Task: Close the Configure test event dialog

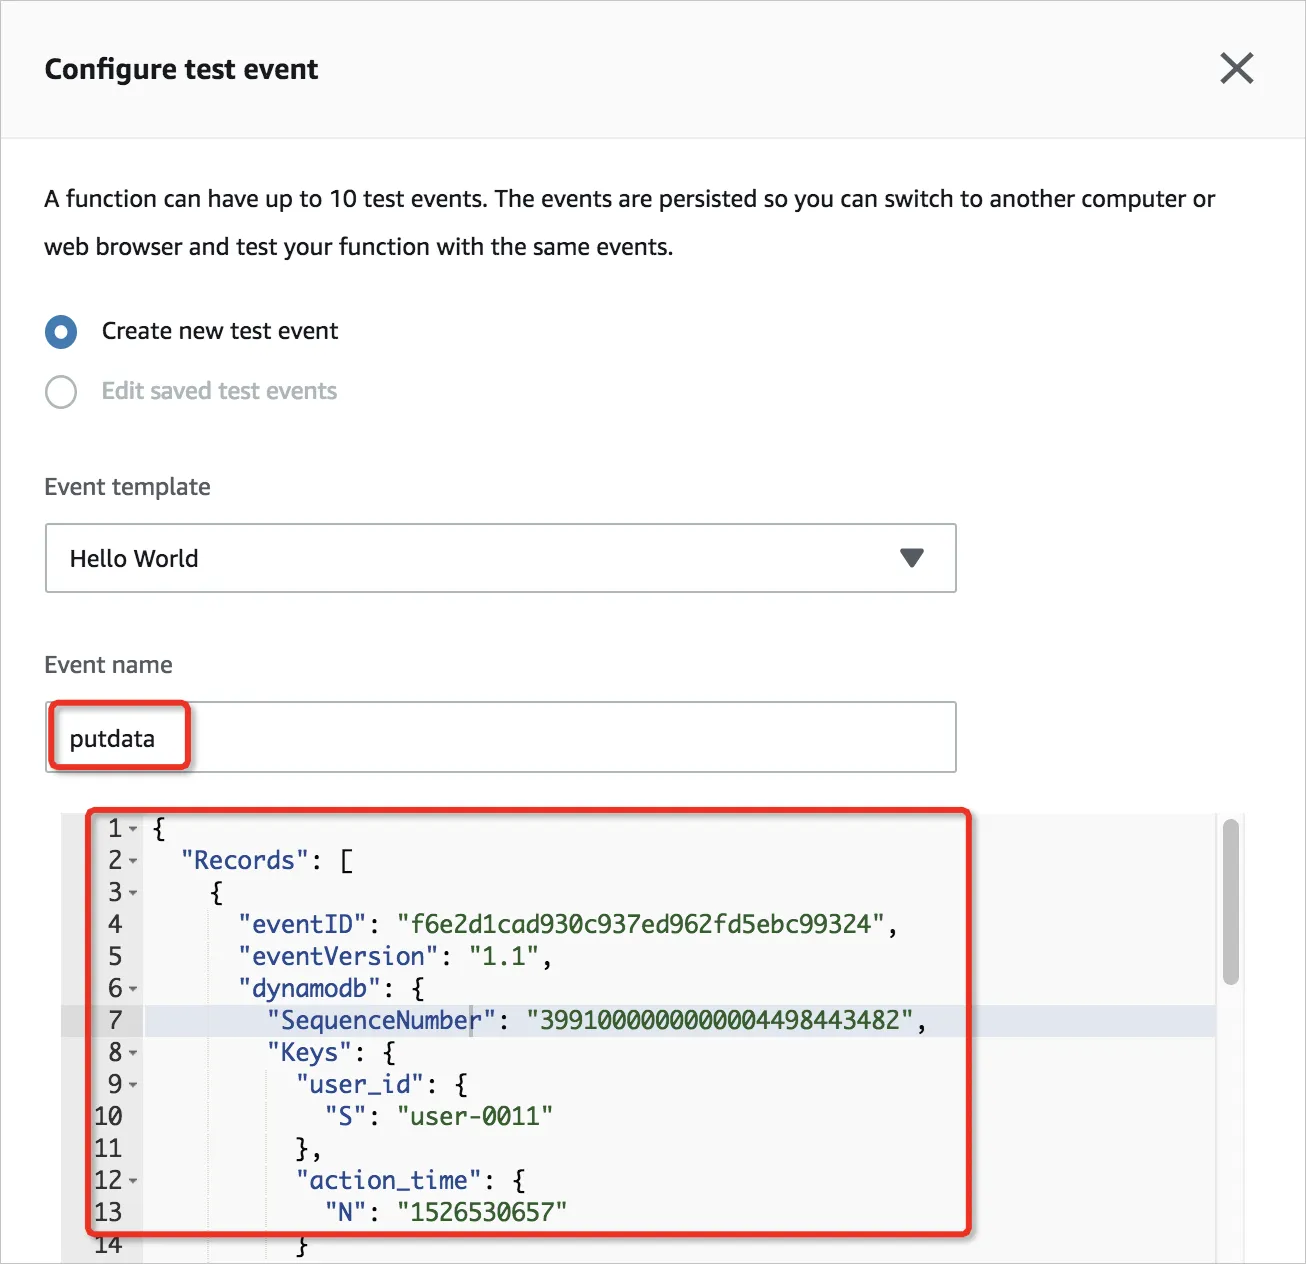Action: [x=1236, y=69]
